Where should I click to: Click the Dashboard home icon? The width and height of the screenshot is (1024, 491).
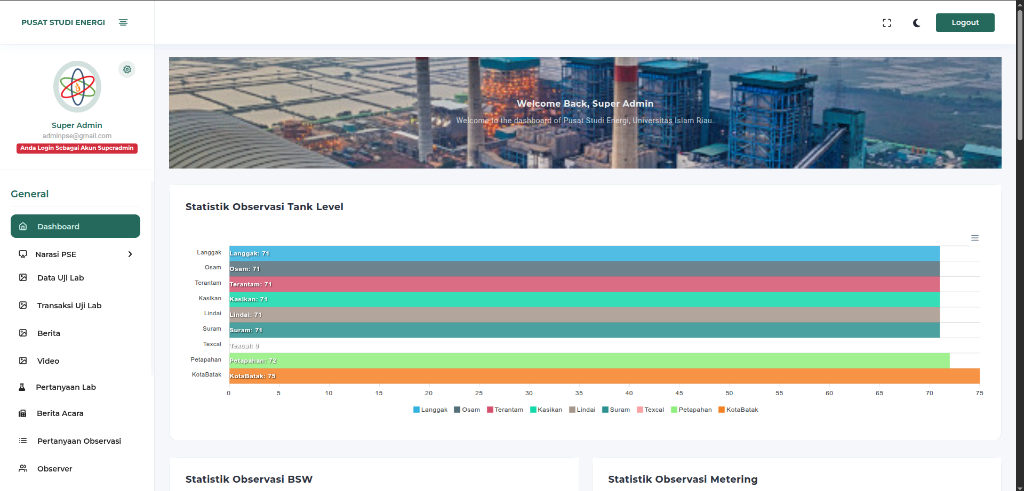pos(23,227)
